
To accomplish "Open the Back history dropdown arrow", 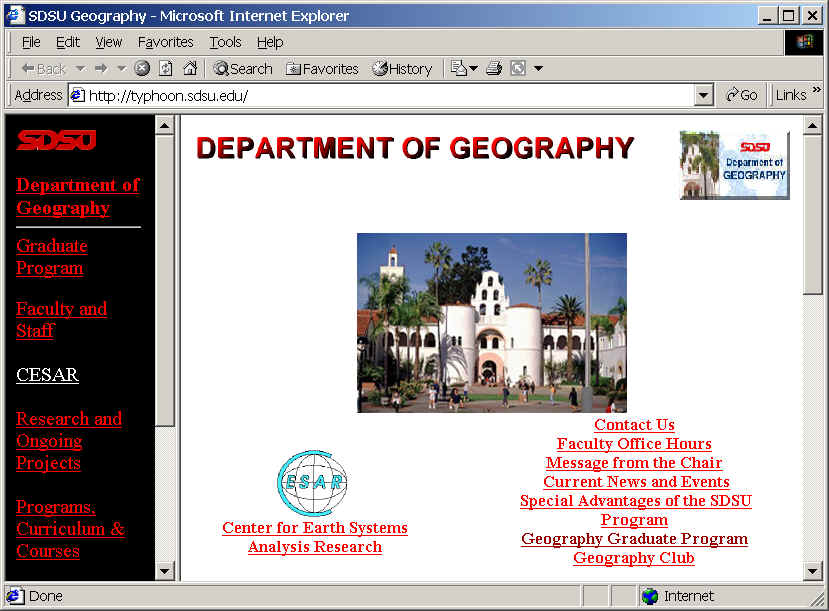I will (80, 69).
